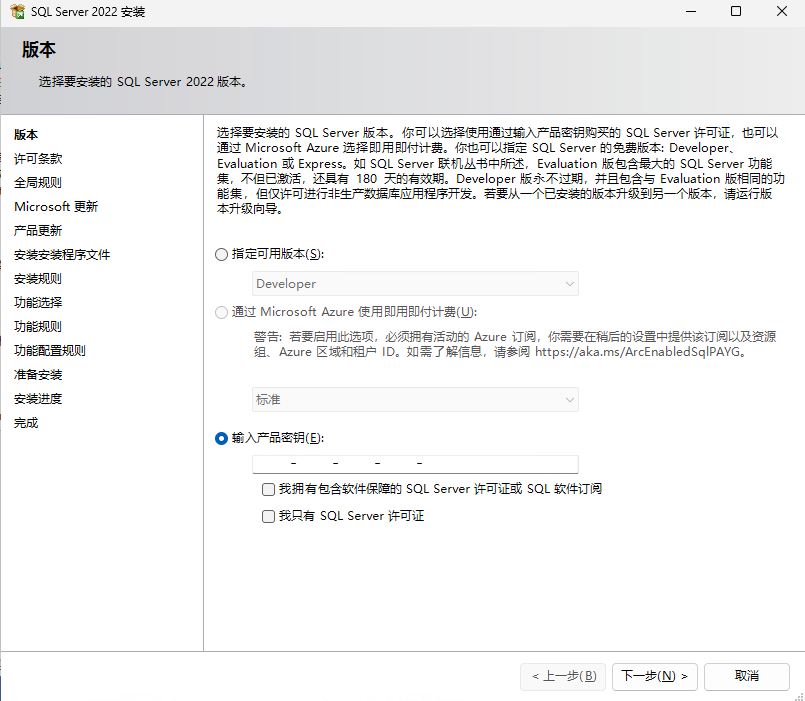Select the 指定可用版本 radio button
The width and height of the screenshot is (805, 701).
click(x=221, y=254)
